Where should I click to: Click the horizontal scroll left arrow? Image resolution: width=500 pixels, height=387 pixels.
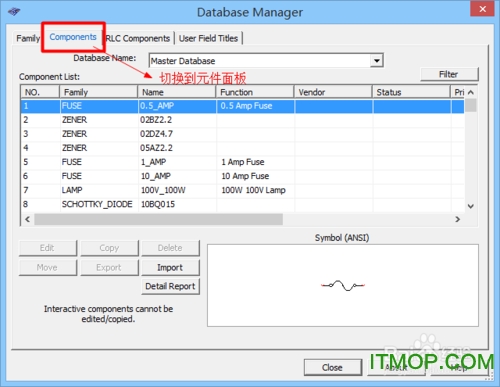click(27, 219)
